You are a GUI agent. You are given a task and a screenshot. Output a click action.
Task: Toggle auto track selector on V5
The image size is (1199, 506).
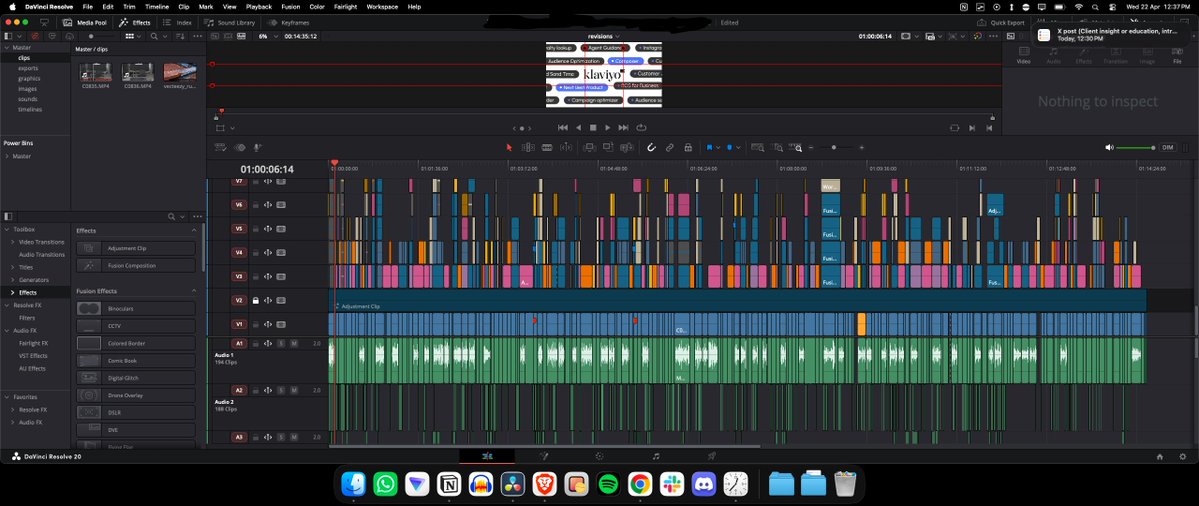(x=268, y=229)
